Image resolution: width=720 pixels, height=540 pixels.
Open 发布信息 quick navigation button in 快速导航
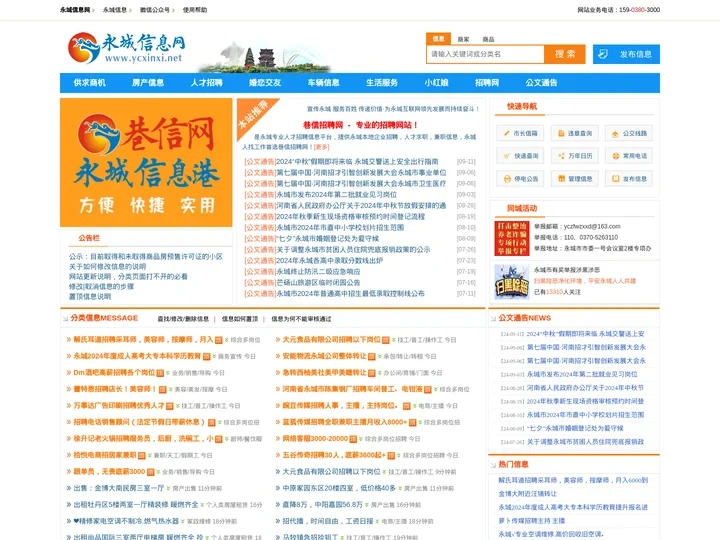pyautogui.click(x=629, y=179)
